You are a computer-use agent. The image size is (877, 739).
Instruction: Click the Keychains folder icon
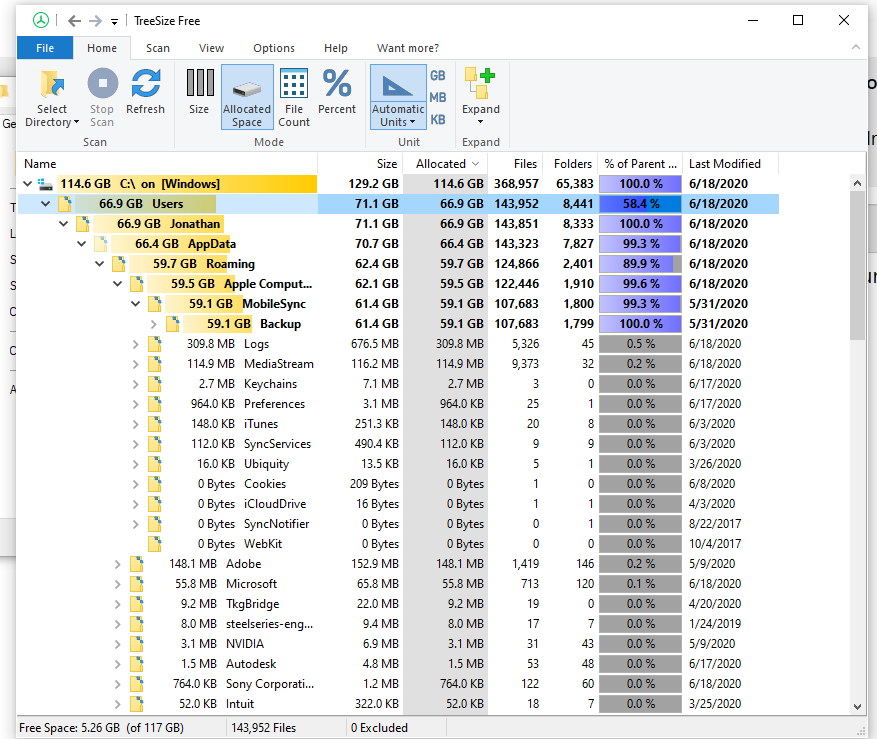(x=155, y=383)
